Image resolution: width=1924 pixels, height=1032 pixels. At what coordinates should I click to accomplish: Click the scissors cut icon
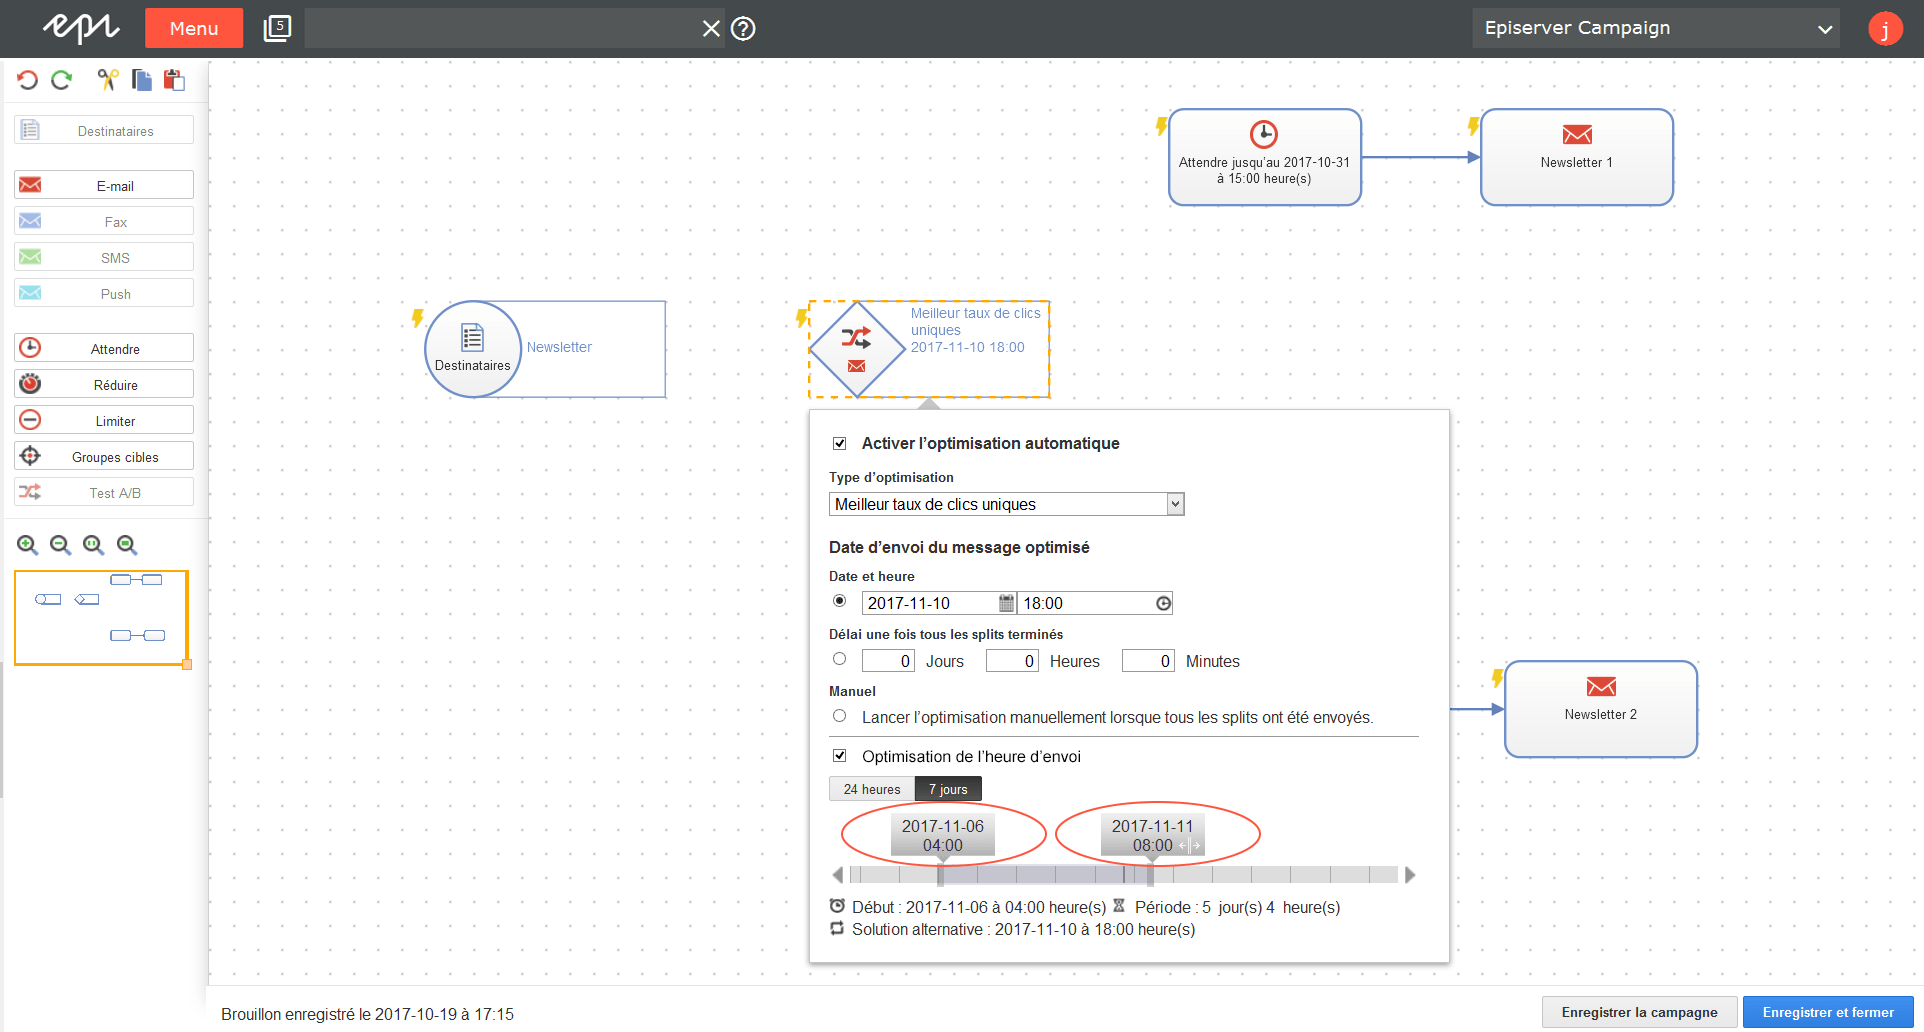pos(107,80)
